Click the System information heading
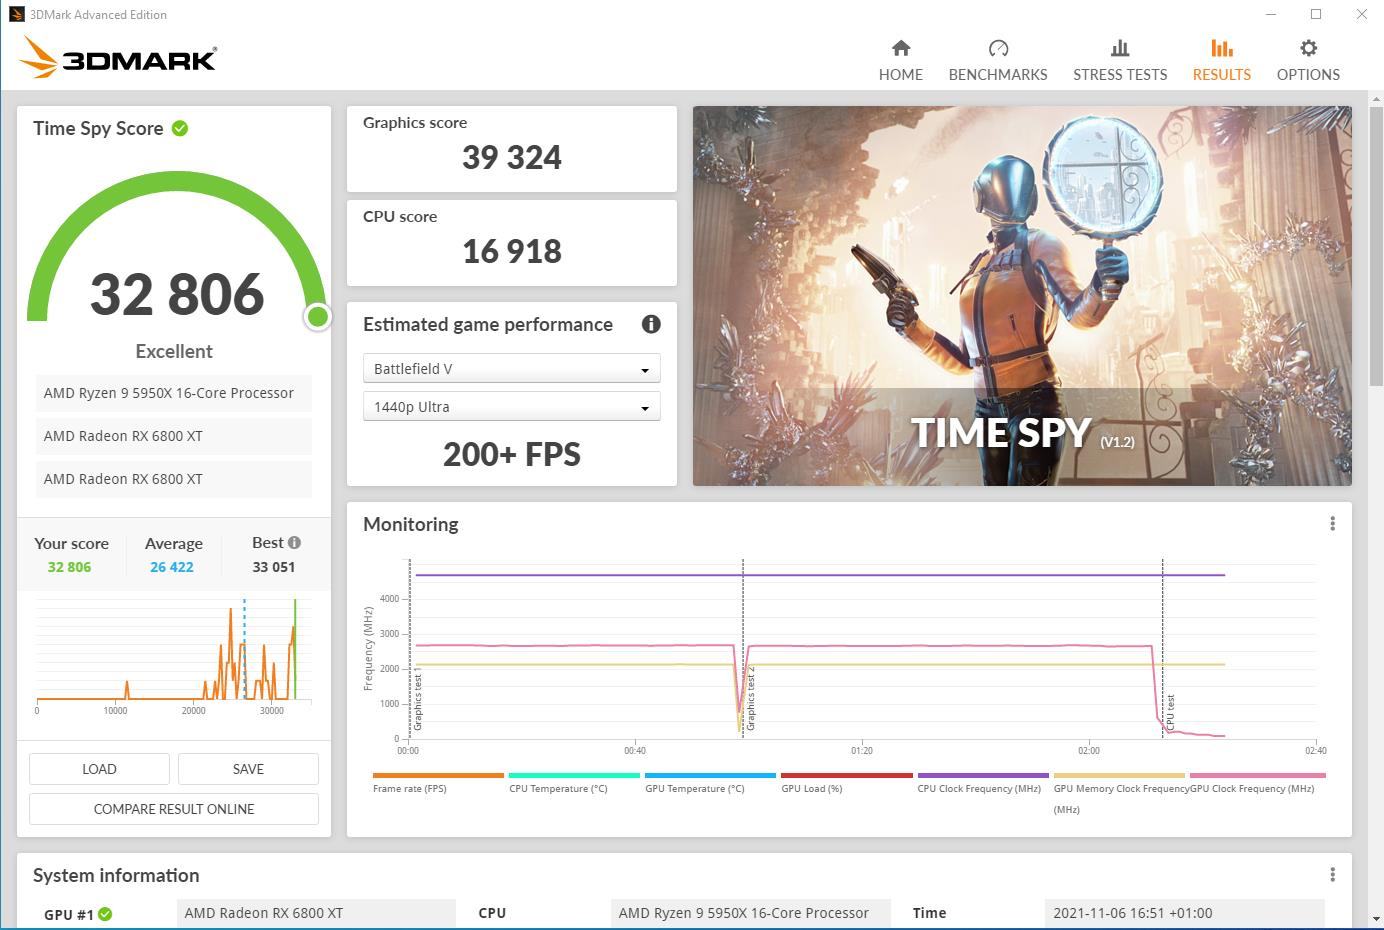The height and width of the screenshot is (930, 1384). click(116, 875)
